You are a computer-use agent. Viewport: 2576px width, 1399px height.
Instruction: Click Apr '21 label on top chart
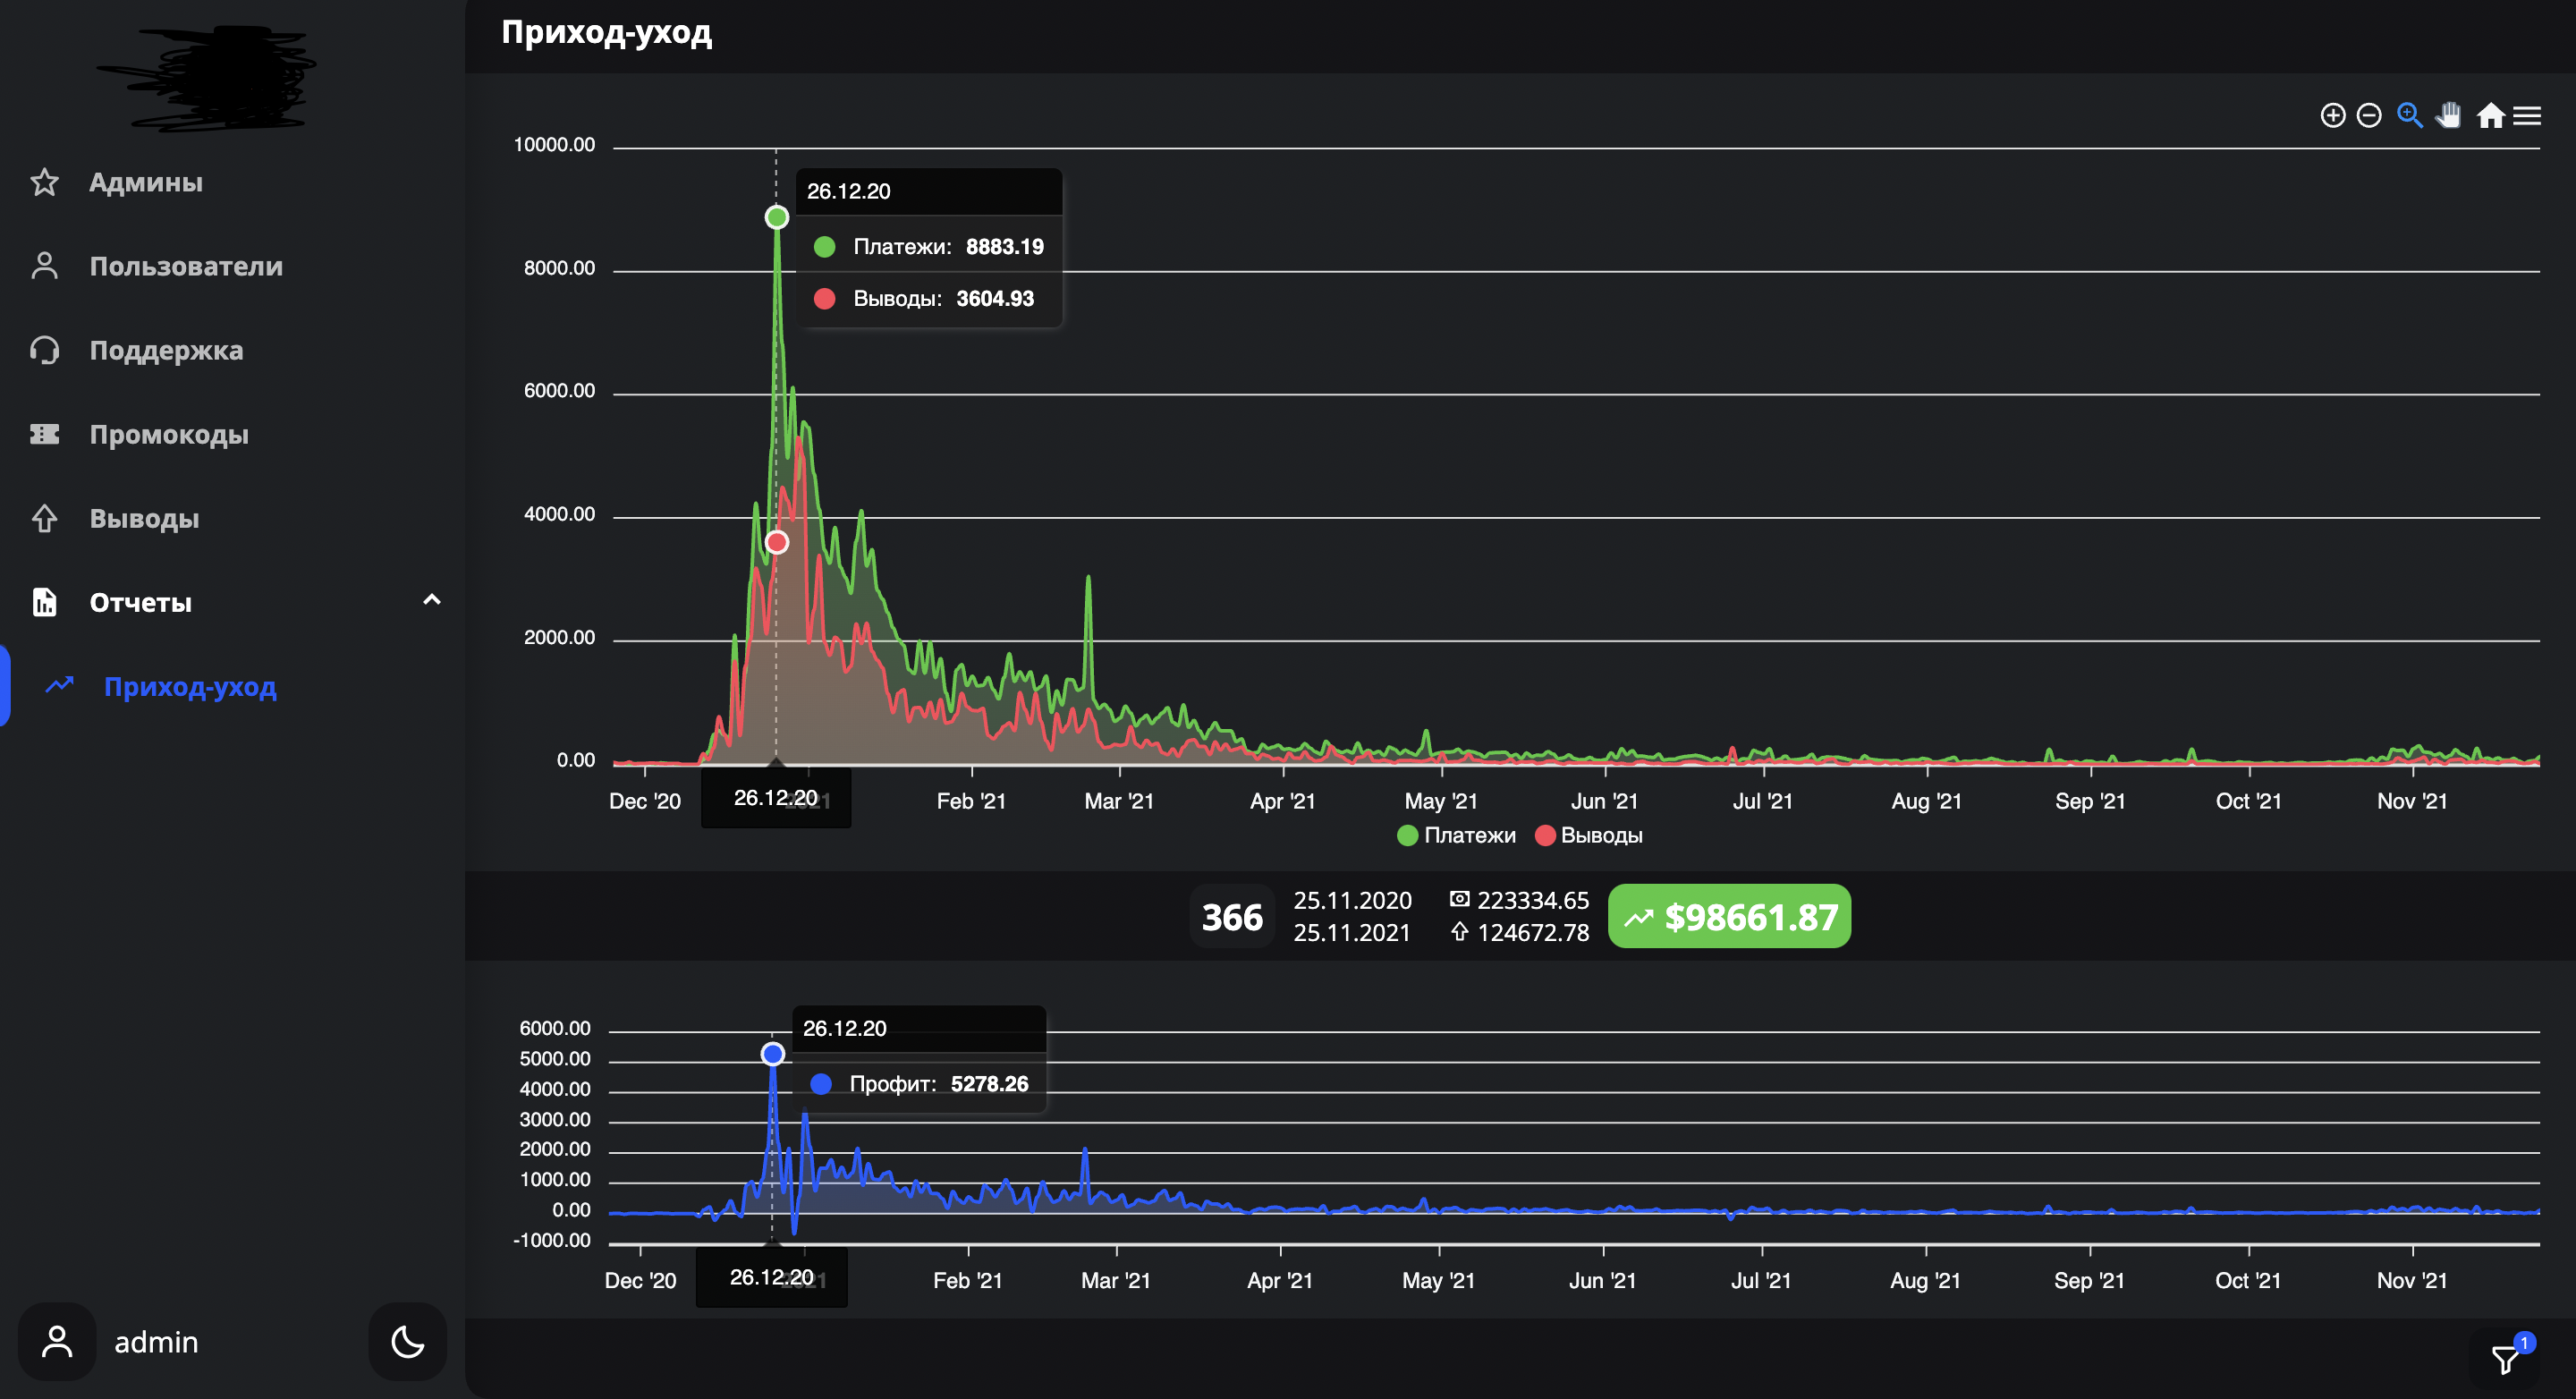pyautogui.click(x=1282, y=801)
